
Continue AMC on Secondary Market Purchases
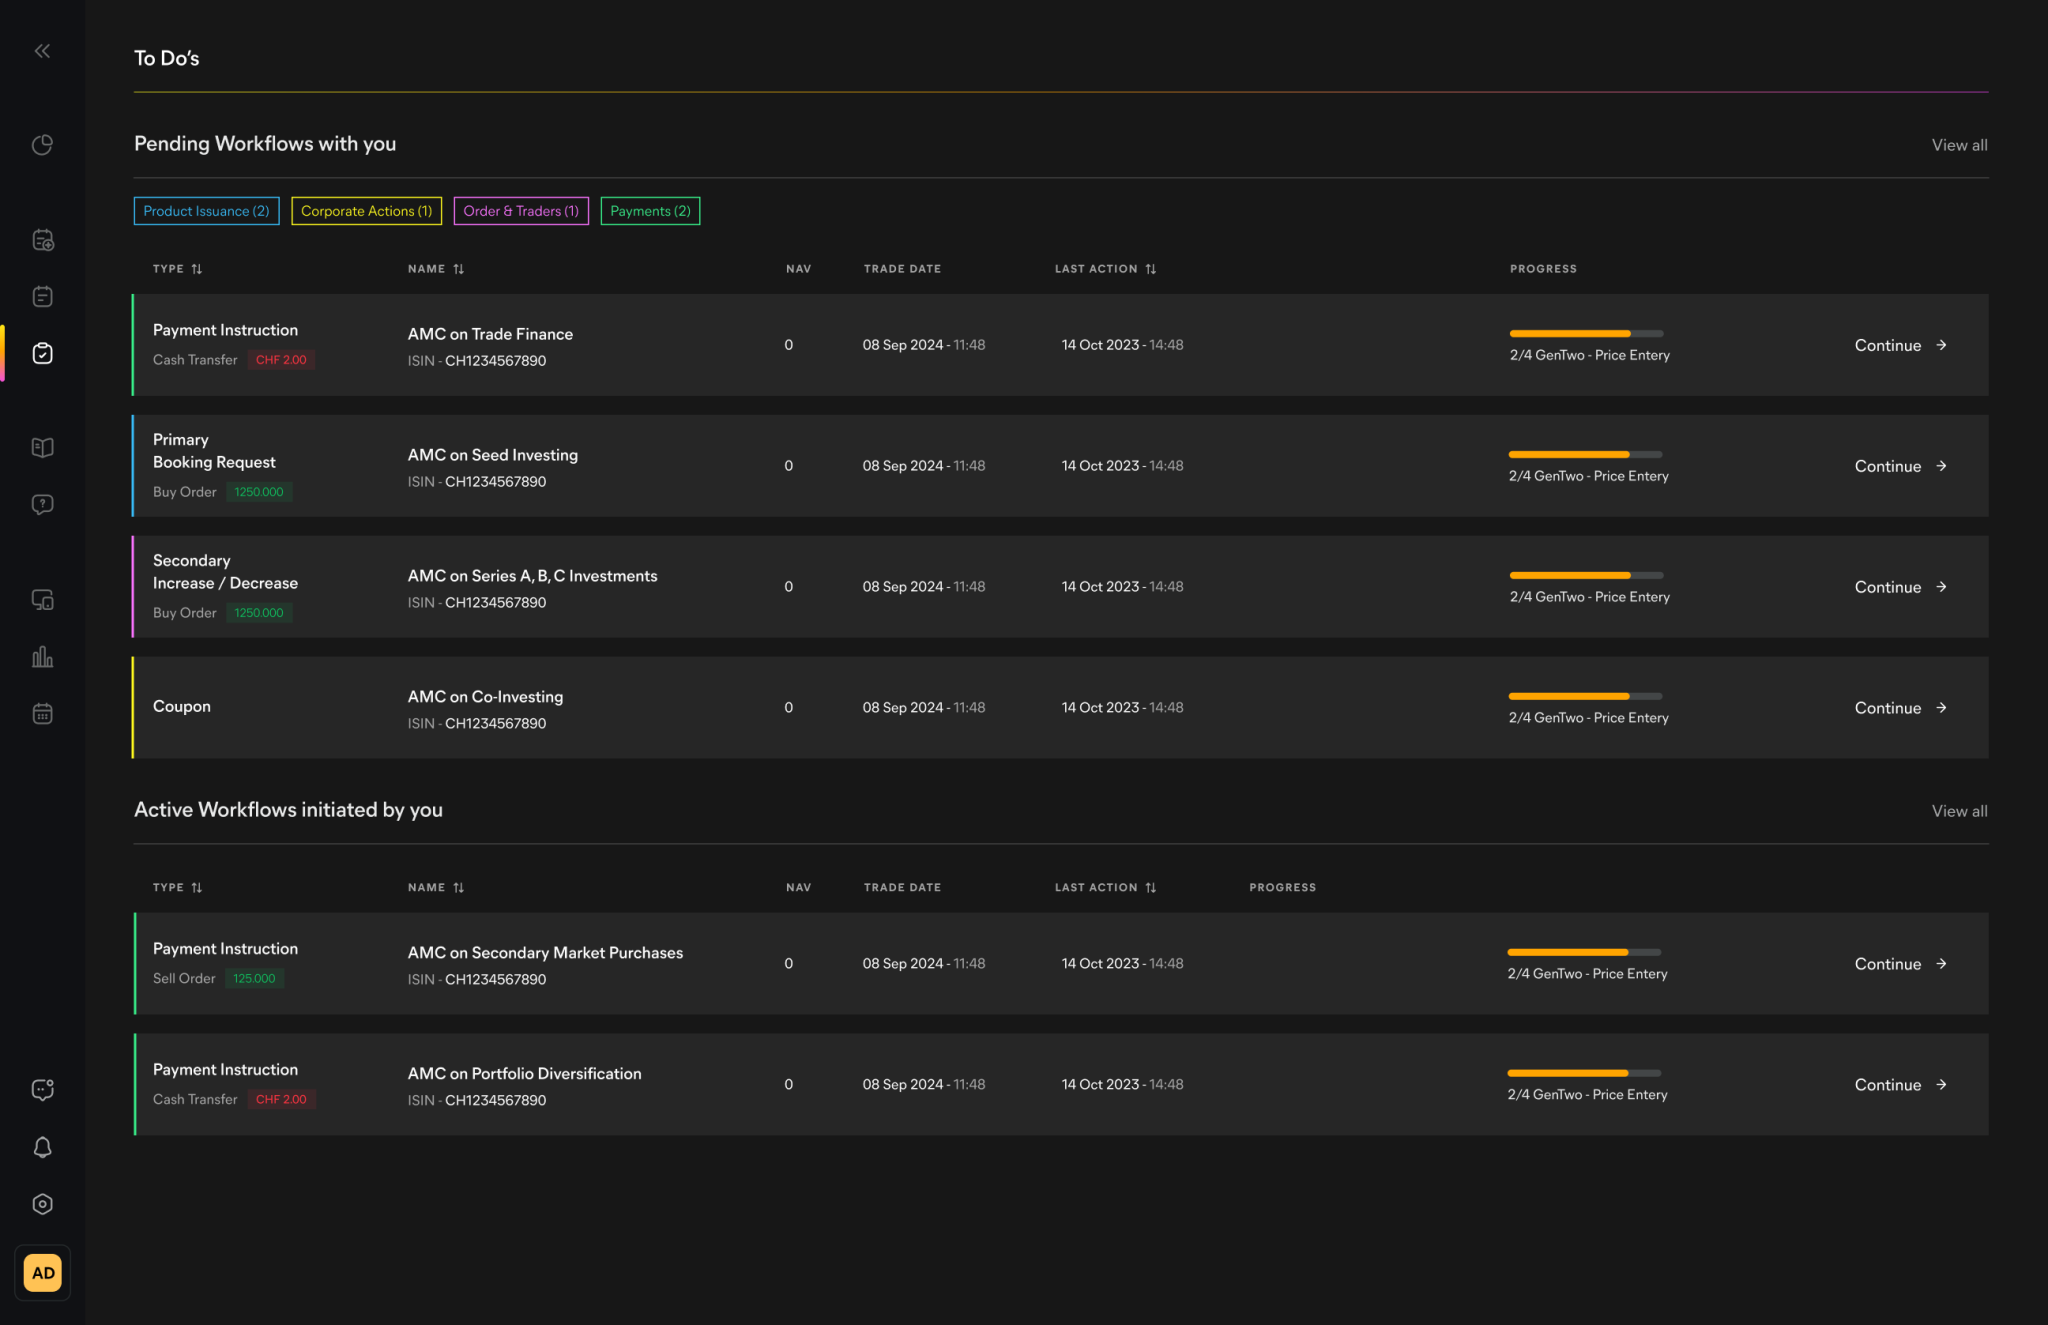coord(1900,964)
